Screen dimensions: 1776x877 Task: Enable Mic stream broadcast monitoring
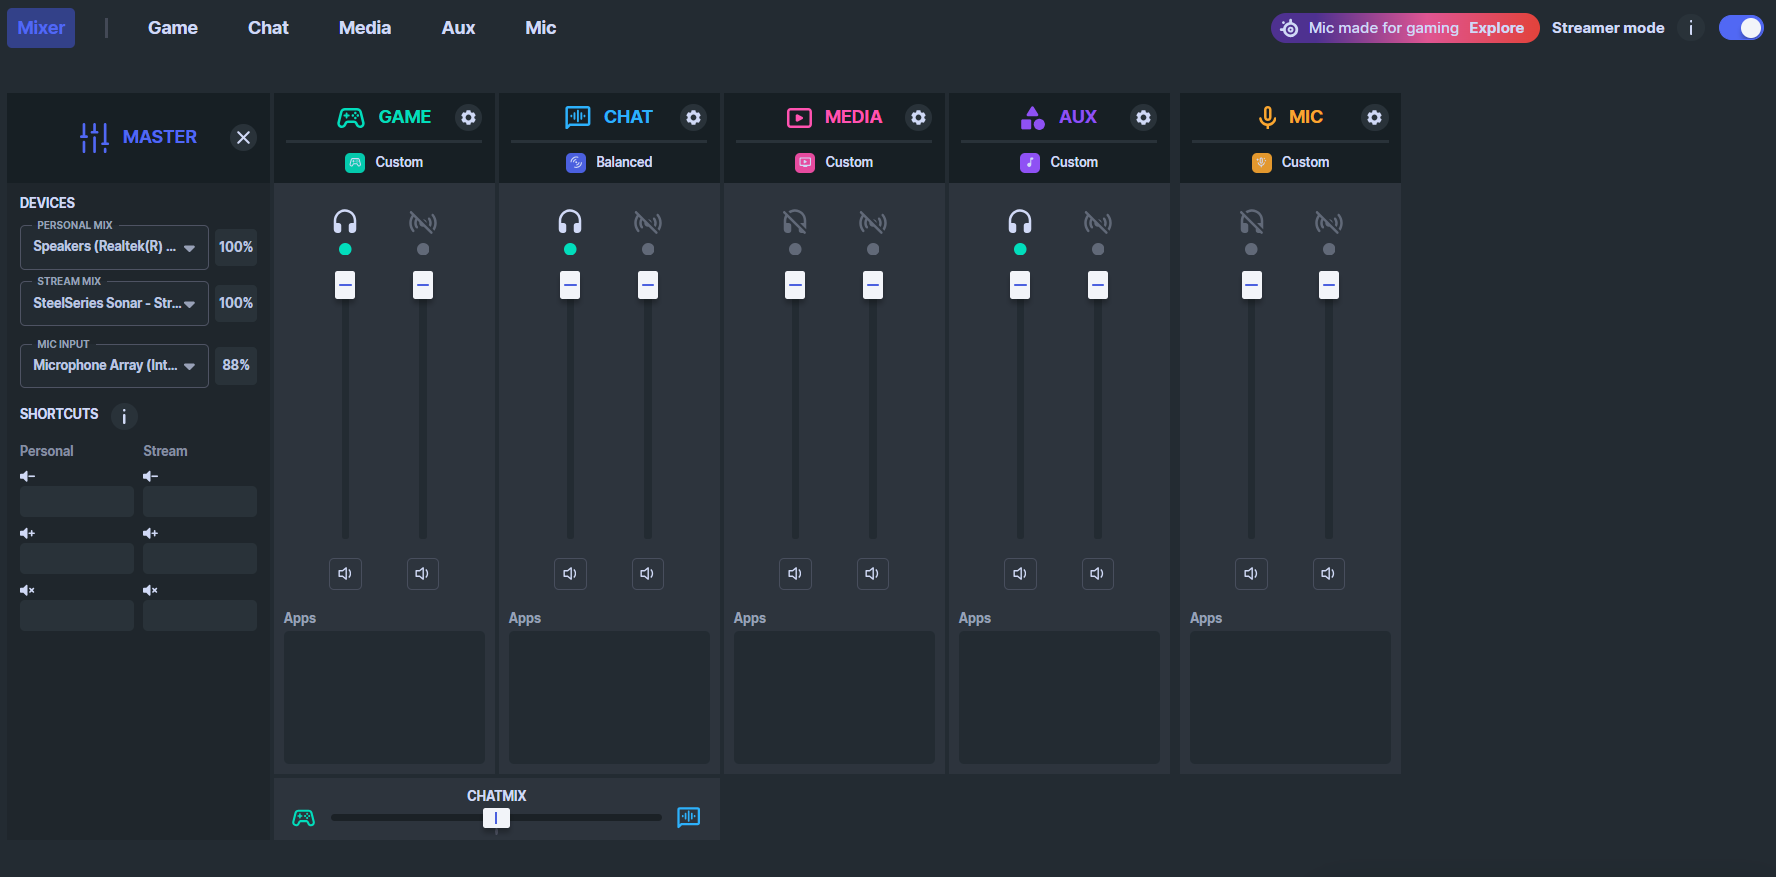click(x=1329, y=222)
